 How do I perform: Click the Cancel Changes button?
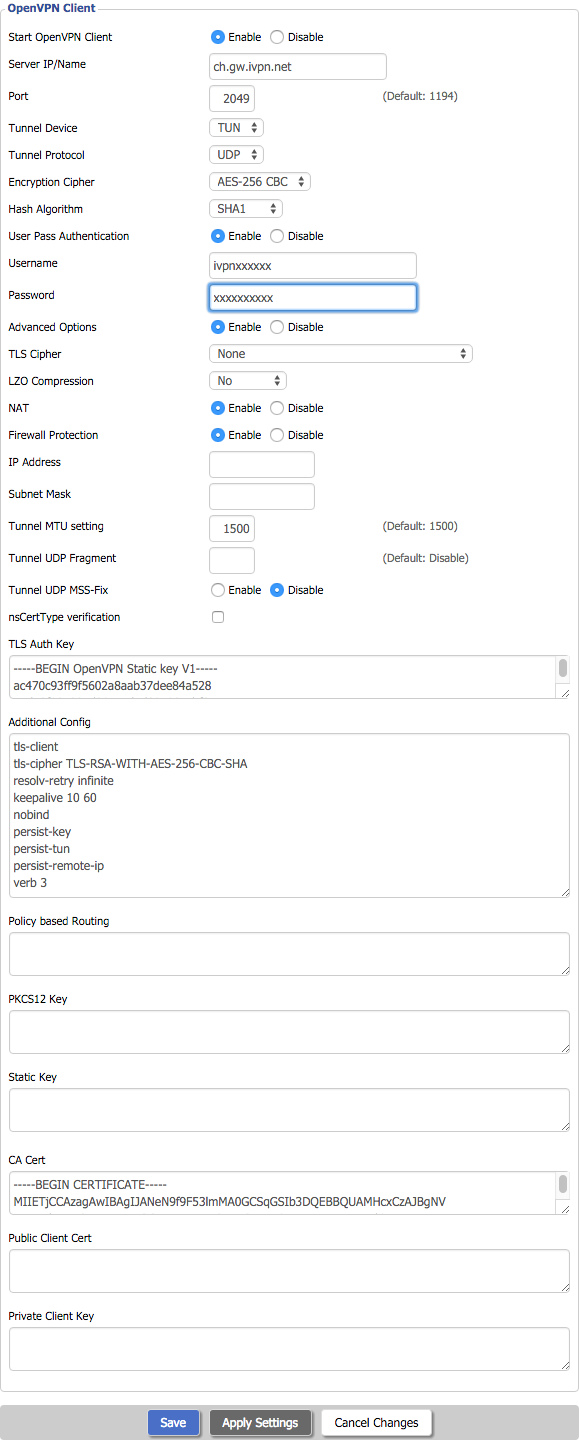coord(376,1423)
